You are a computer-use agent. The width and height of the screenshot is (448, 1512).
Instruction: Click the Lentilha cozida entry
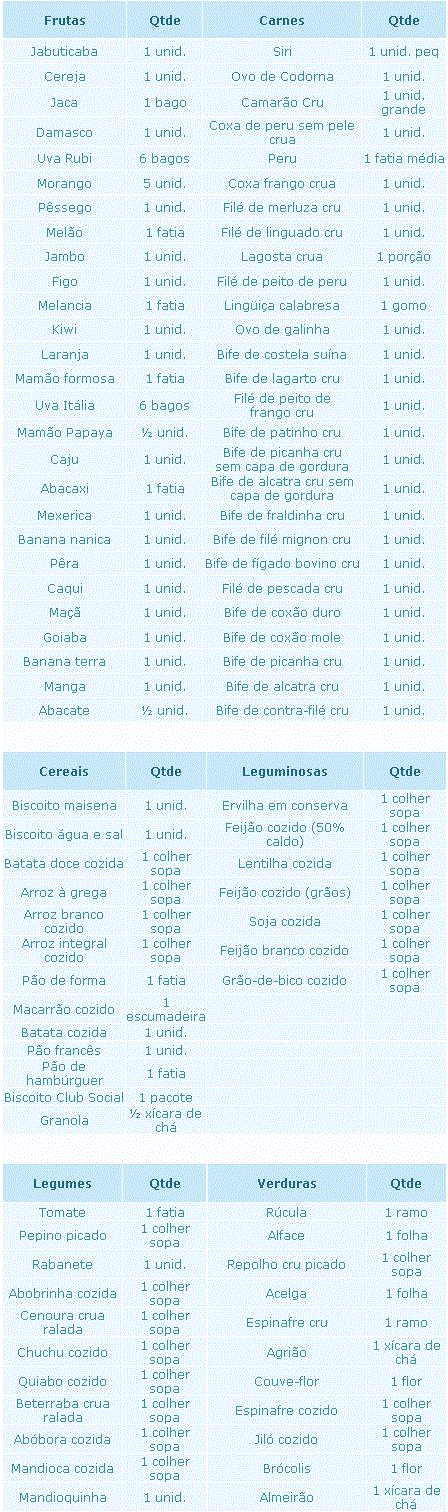click(x=285, y=864)
